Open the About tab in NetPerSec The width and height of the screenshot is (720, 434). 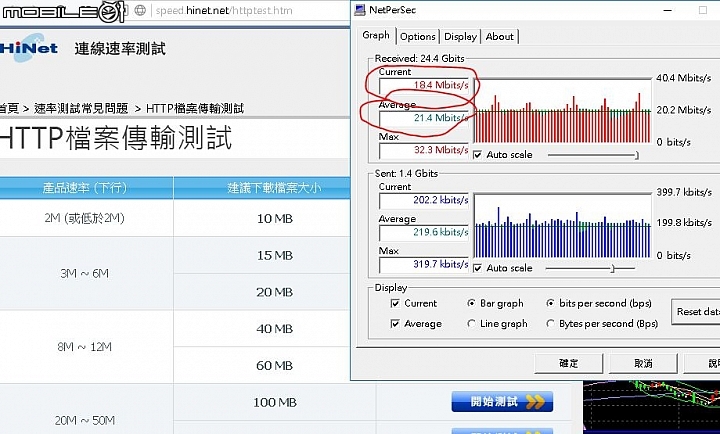(x=500, y=37)
